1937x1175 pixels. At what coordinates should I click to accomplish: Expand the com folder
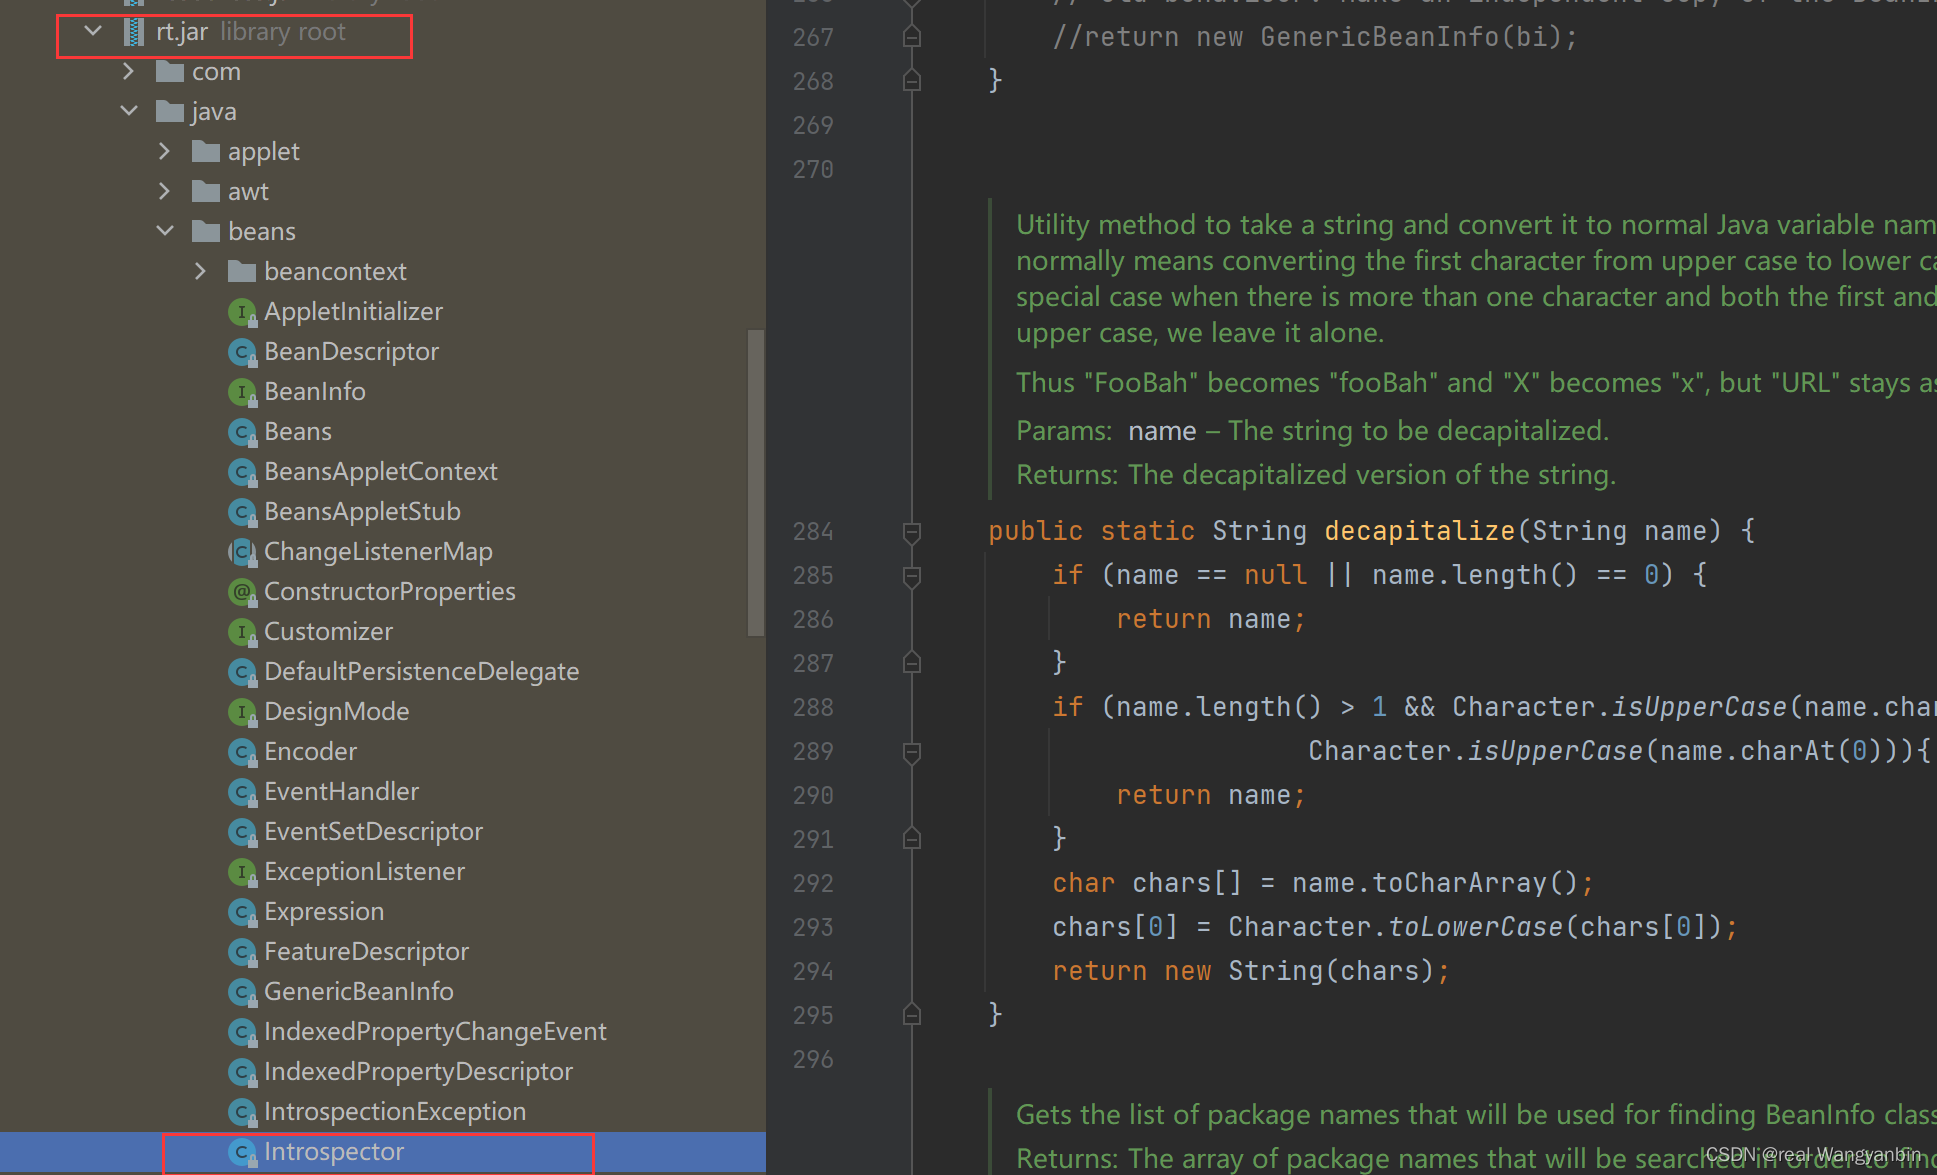coord(128,72)
